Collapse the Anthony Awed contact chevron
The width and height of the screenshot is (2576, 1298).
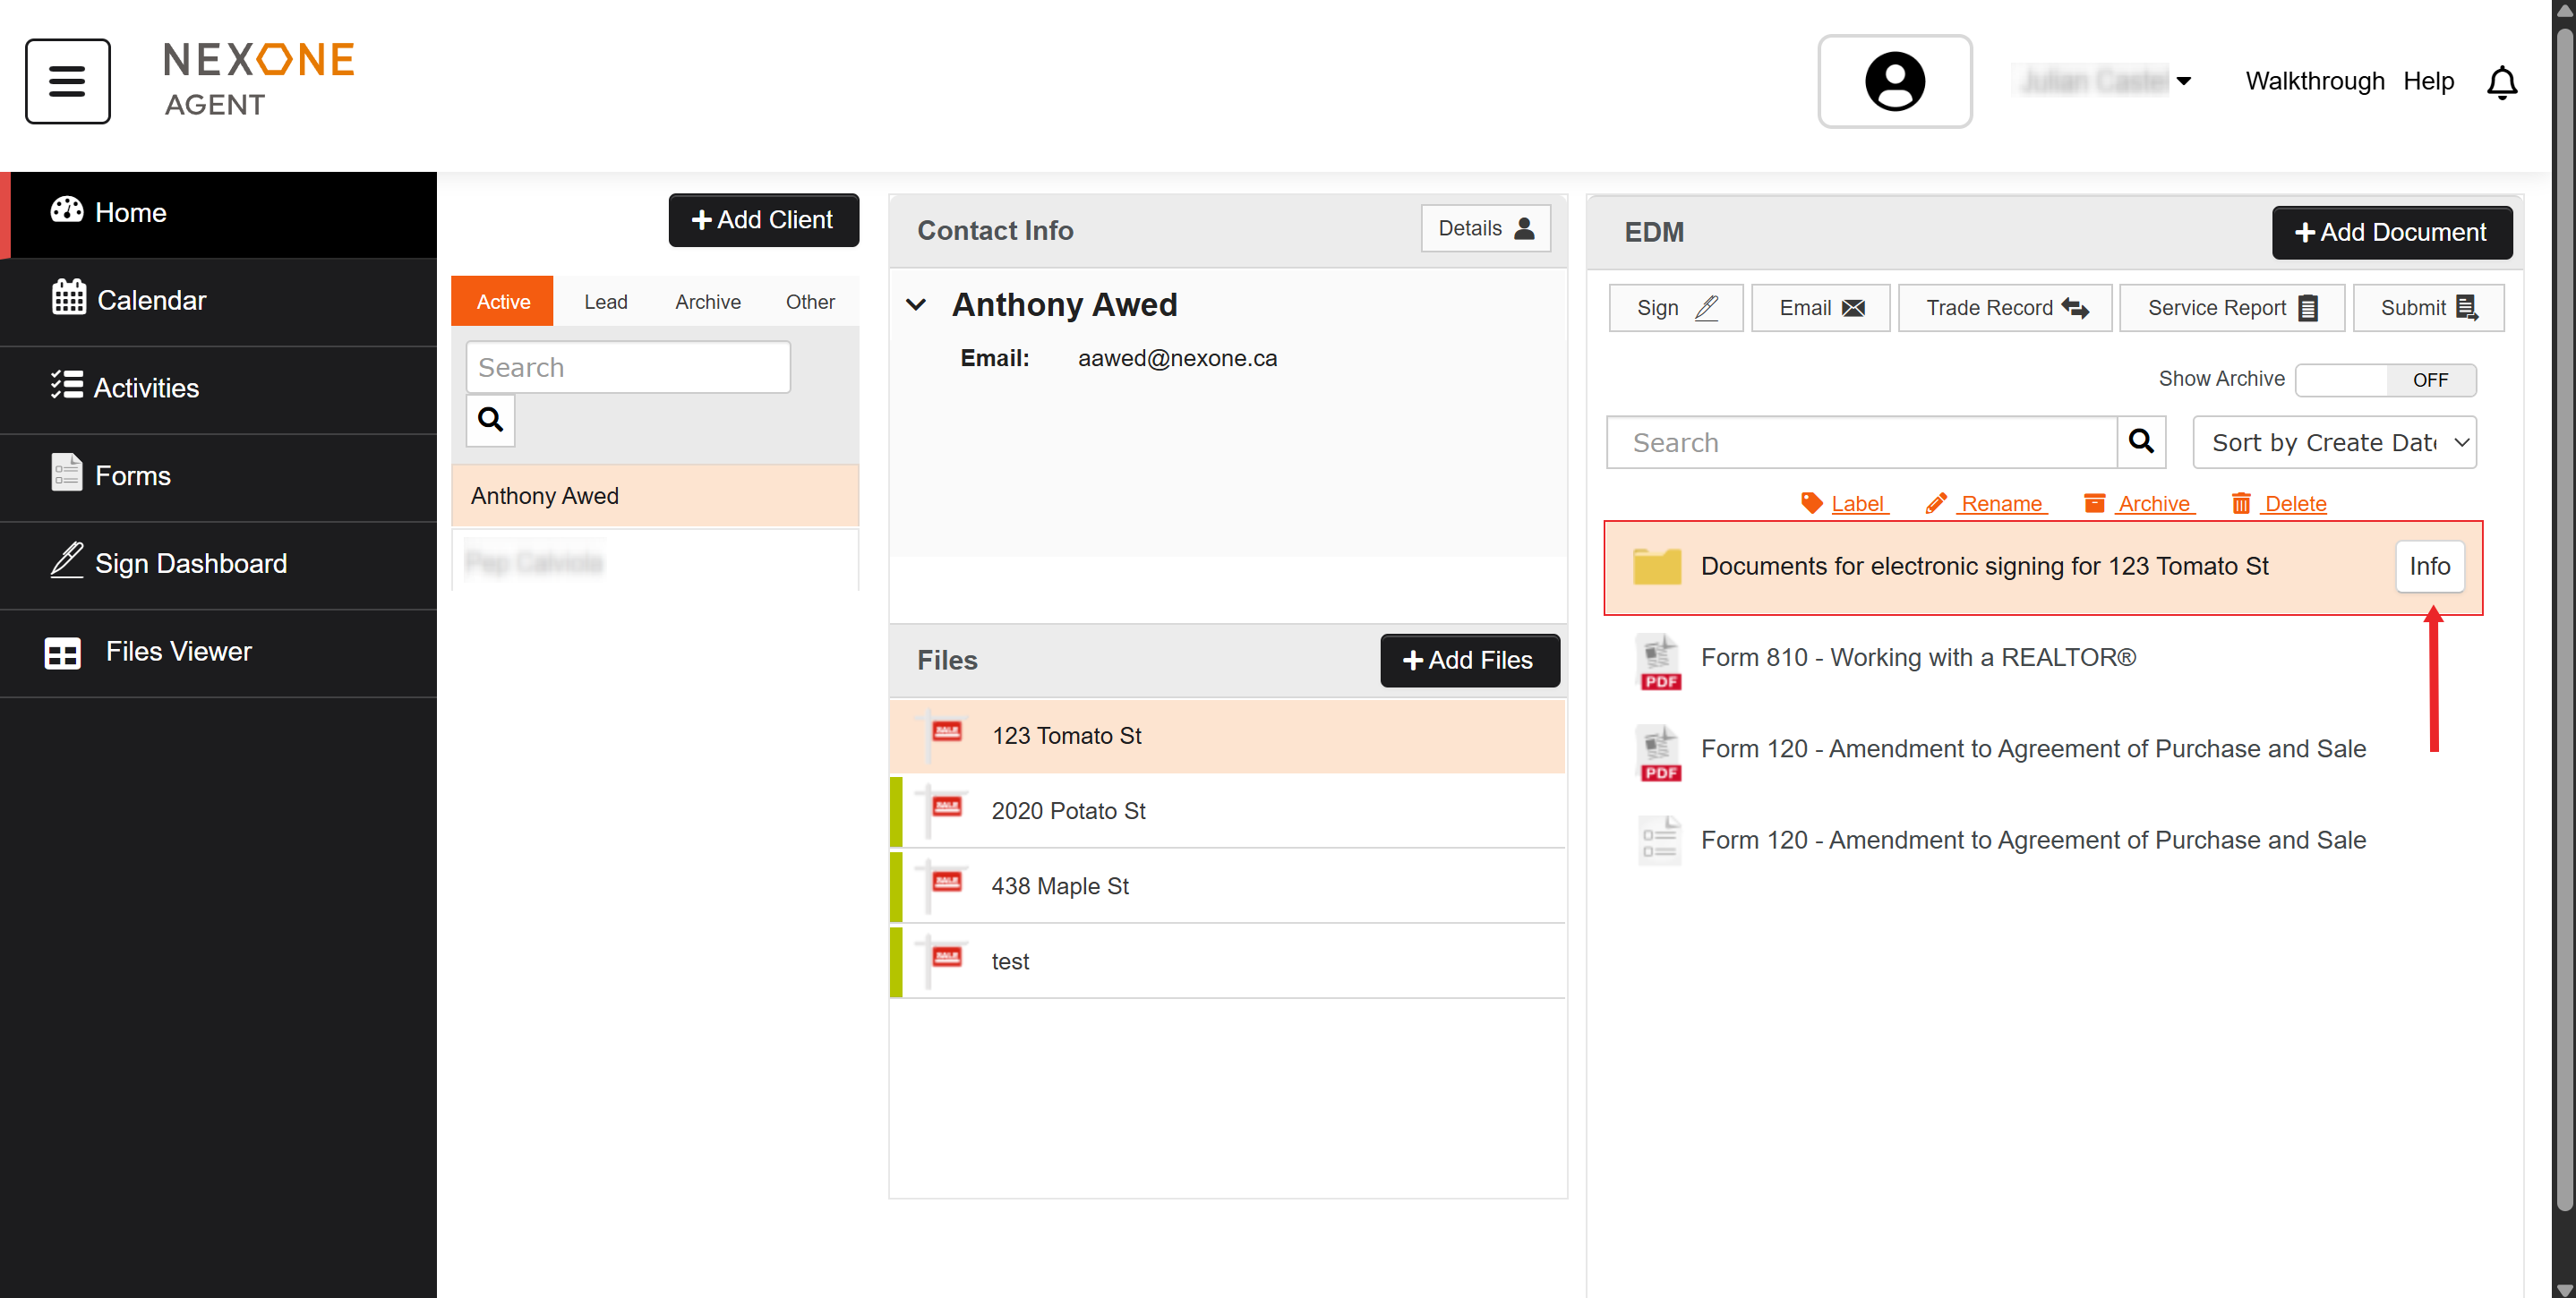click(x=915, y=305)
